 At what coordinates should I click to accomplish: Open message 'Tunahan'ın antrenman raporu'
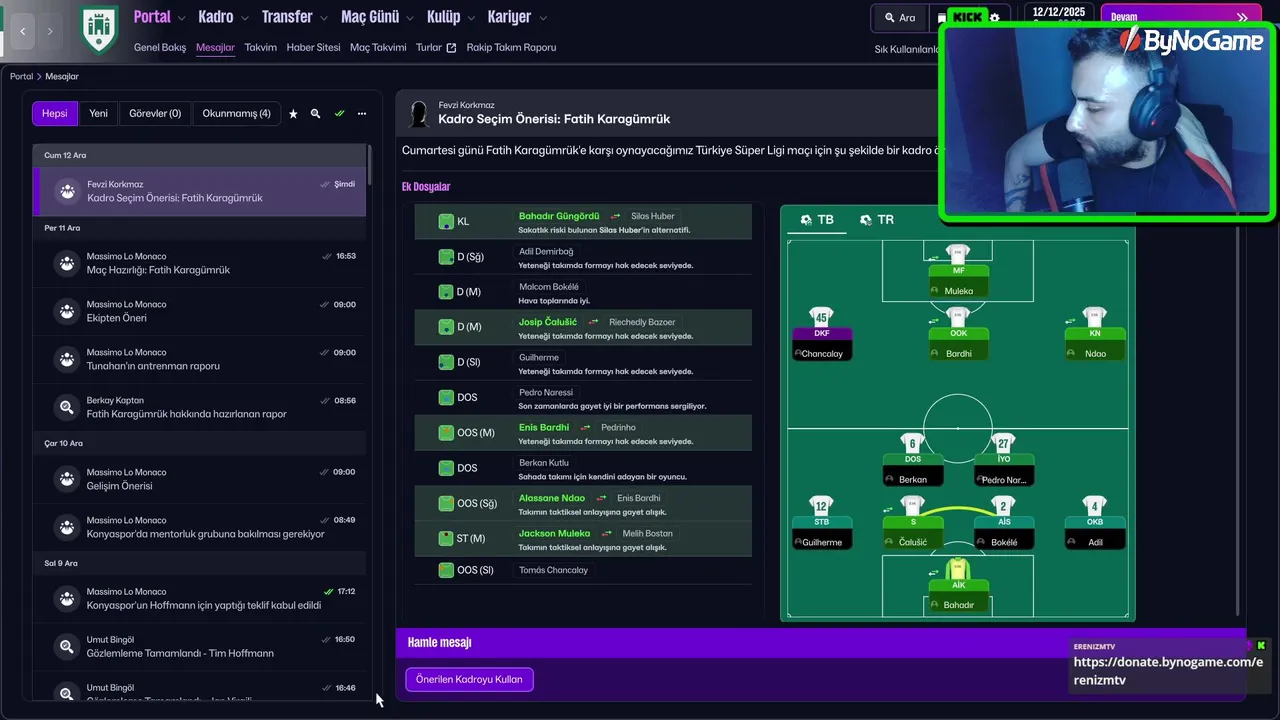(199, 359)
